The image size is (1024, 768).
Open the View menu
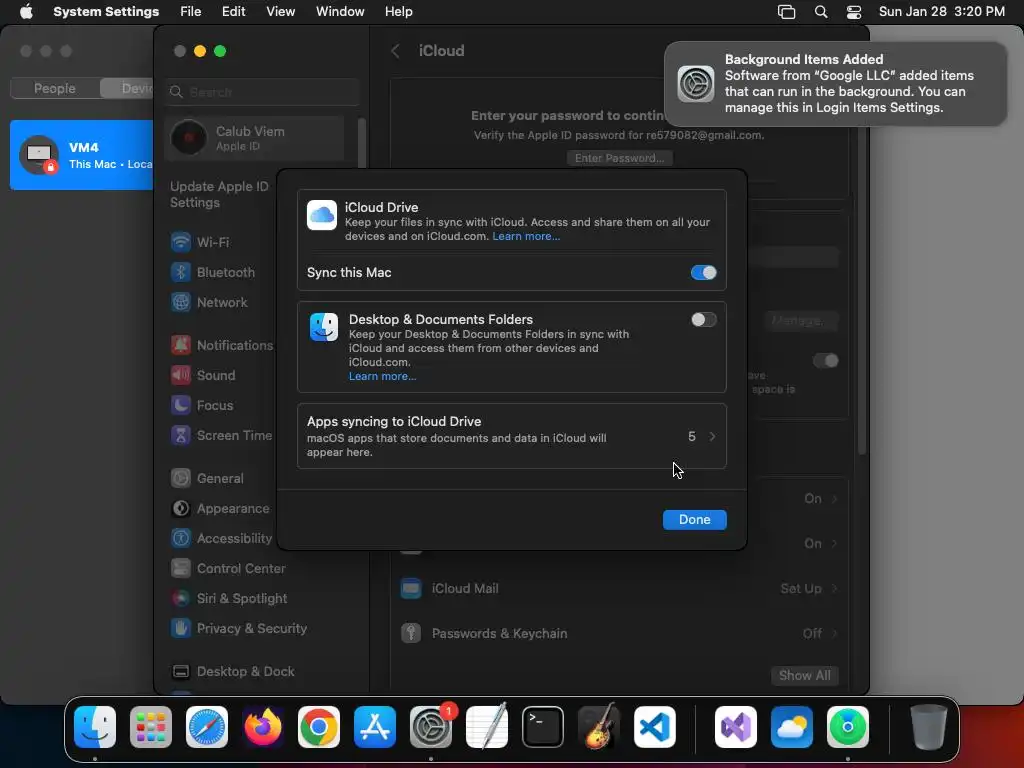280,12
